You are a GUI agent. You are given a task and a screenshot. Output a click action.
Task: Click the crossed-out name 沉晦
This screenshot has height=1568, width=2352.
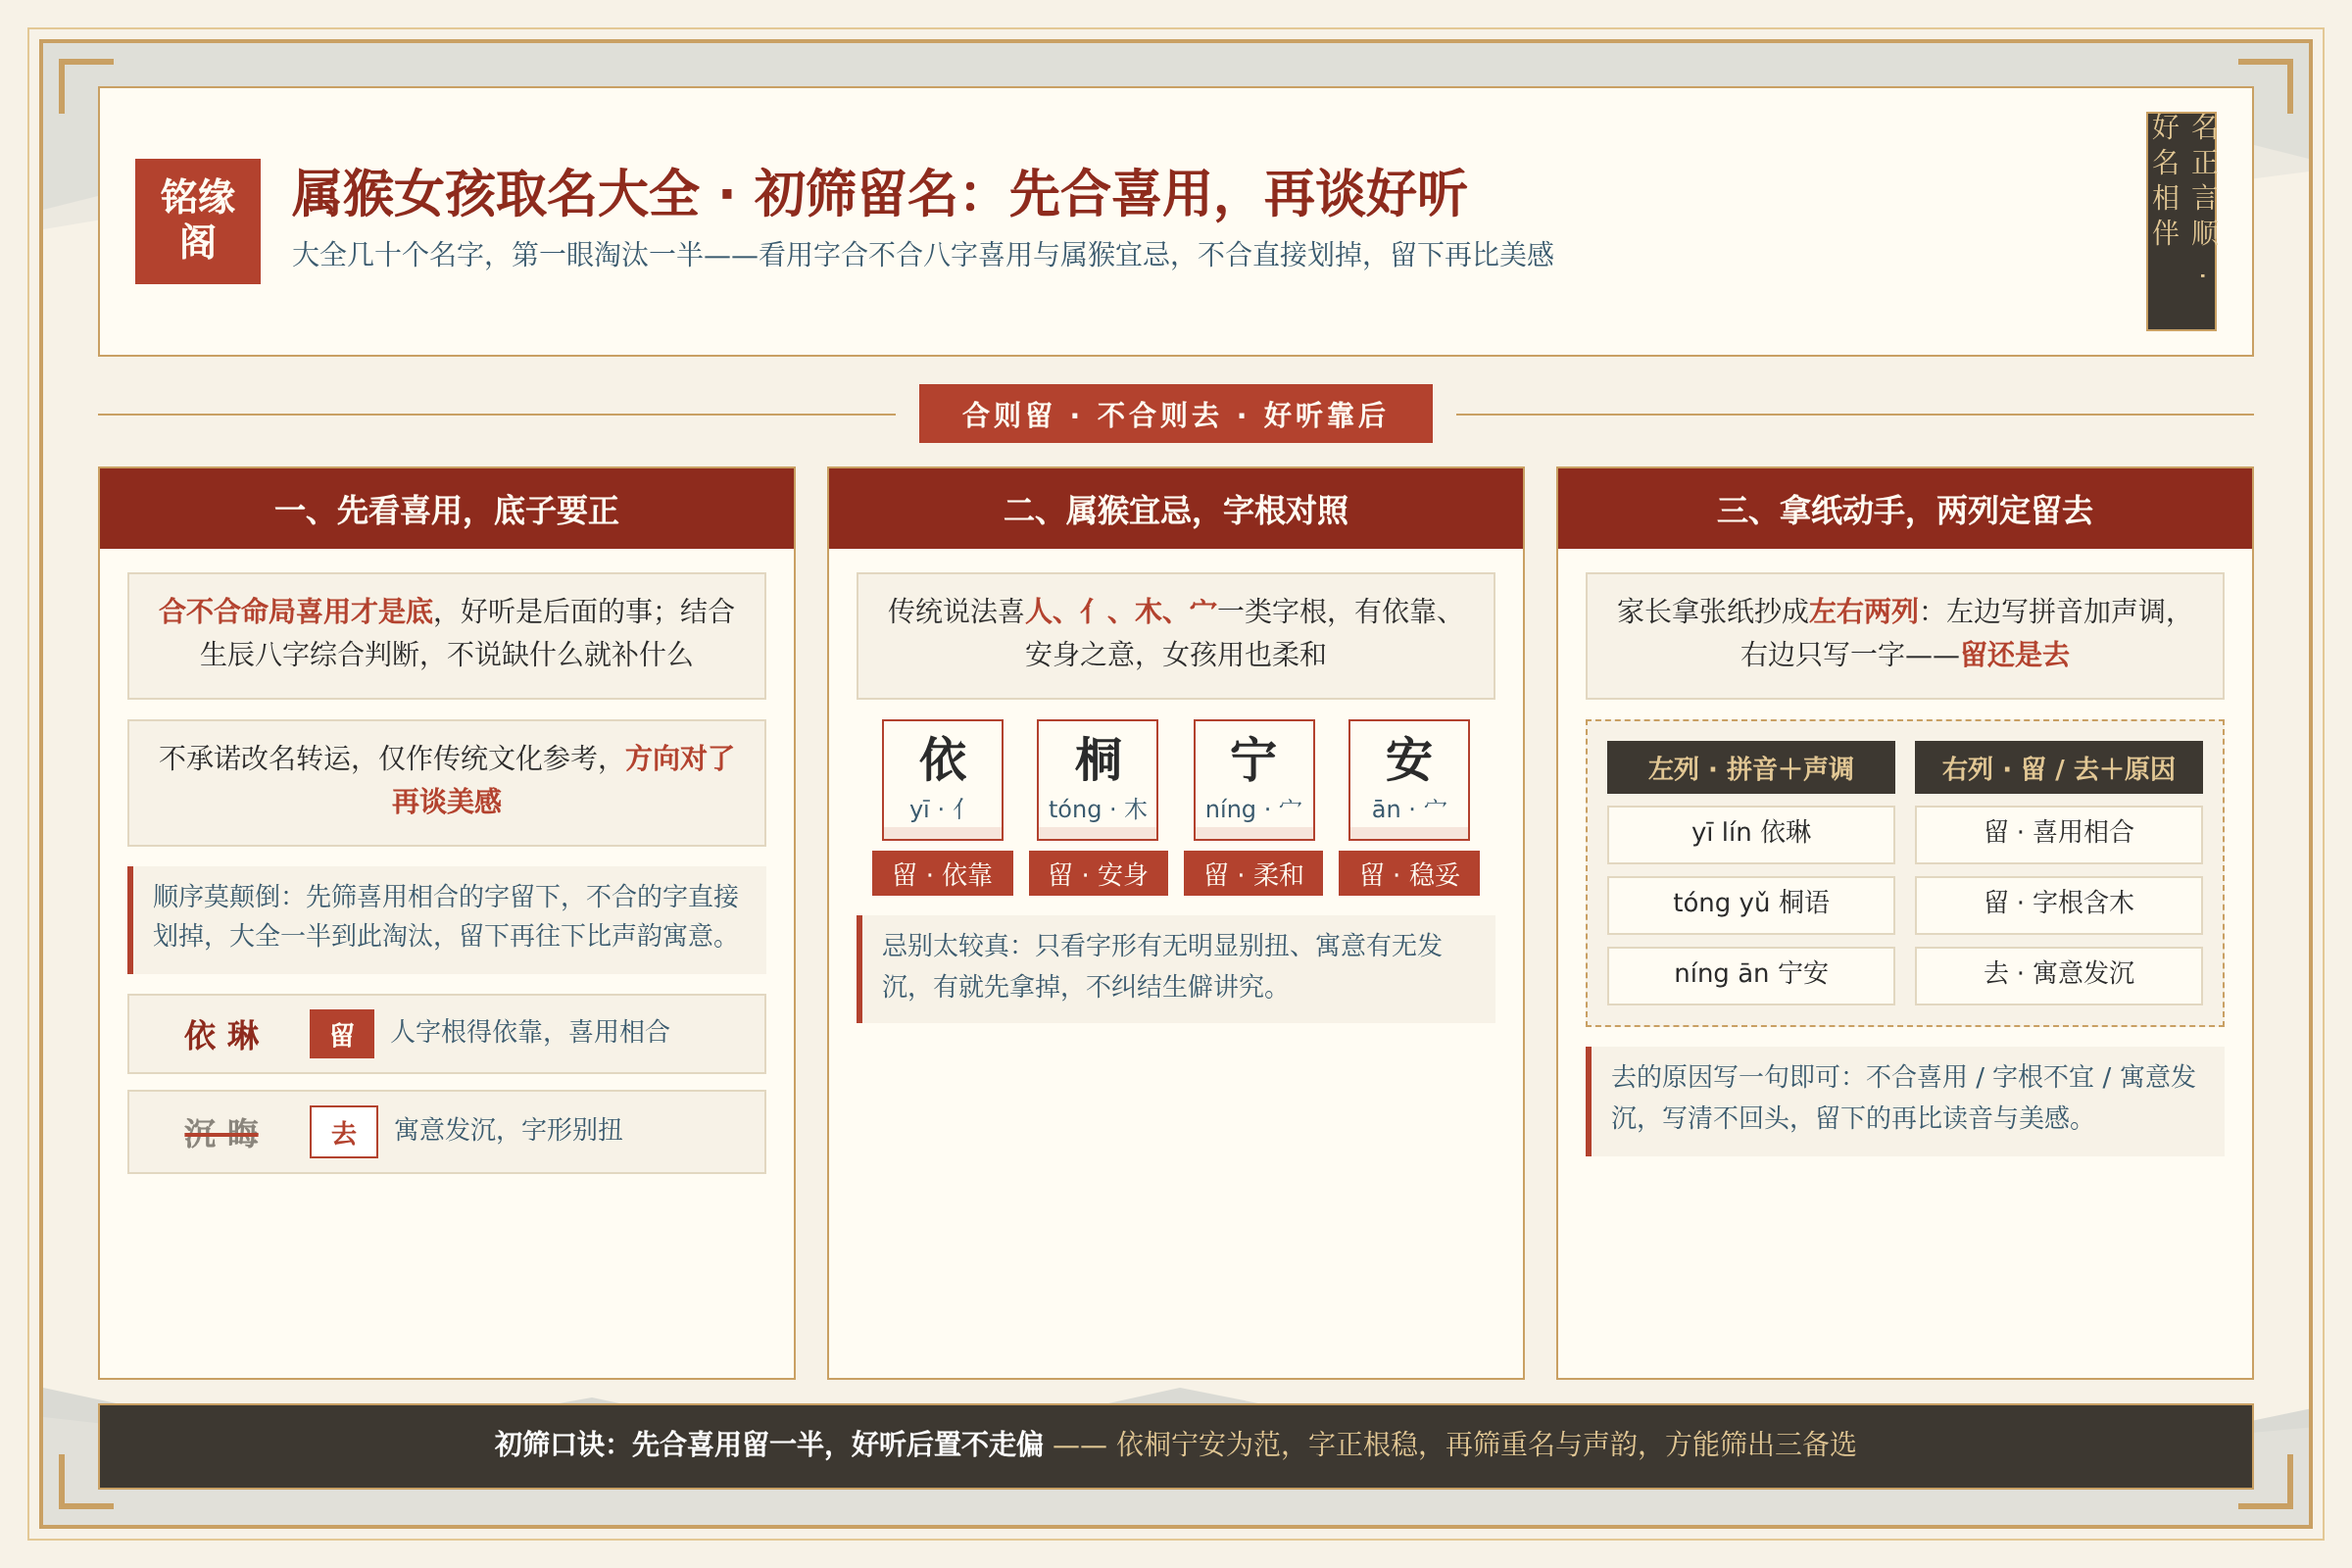tap(222, 1133)
